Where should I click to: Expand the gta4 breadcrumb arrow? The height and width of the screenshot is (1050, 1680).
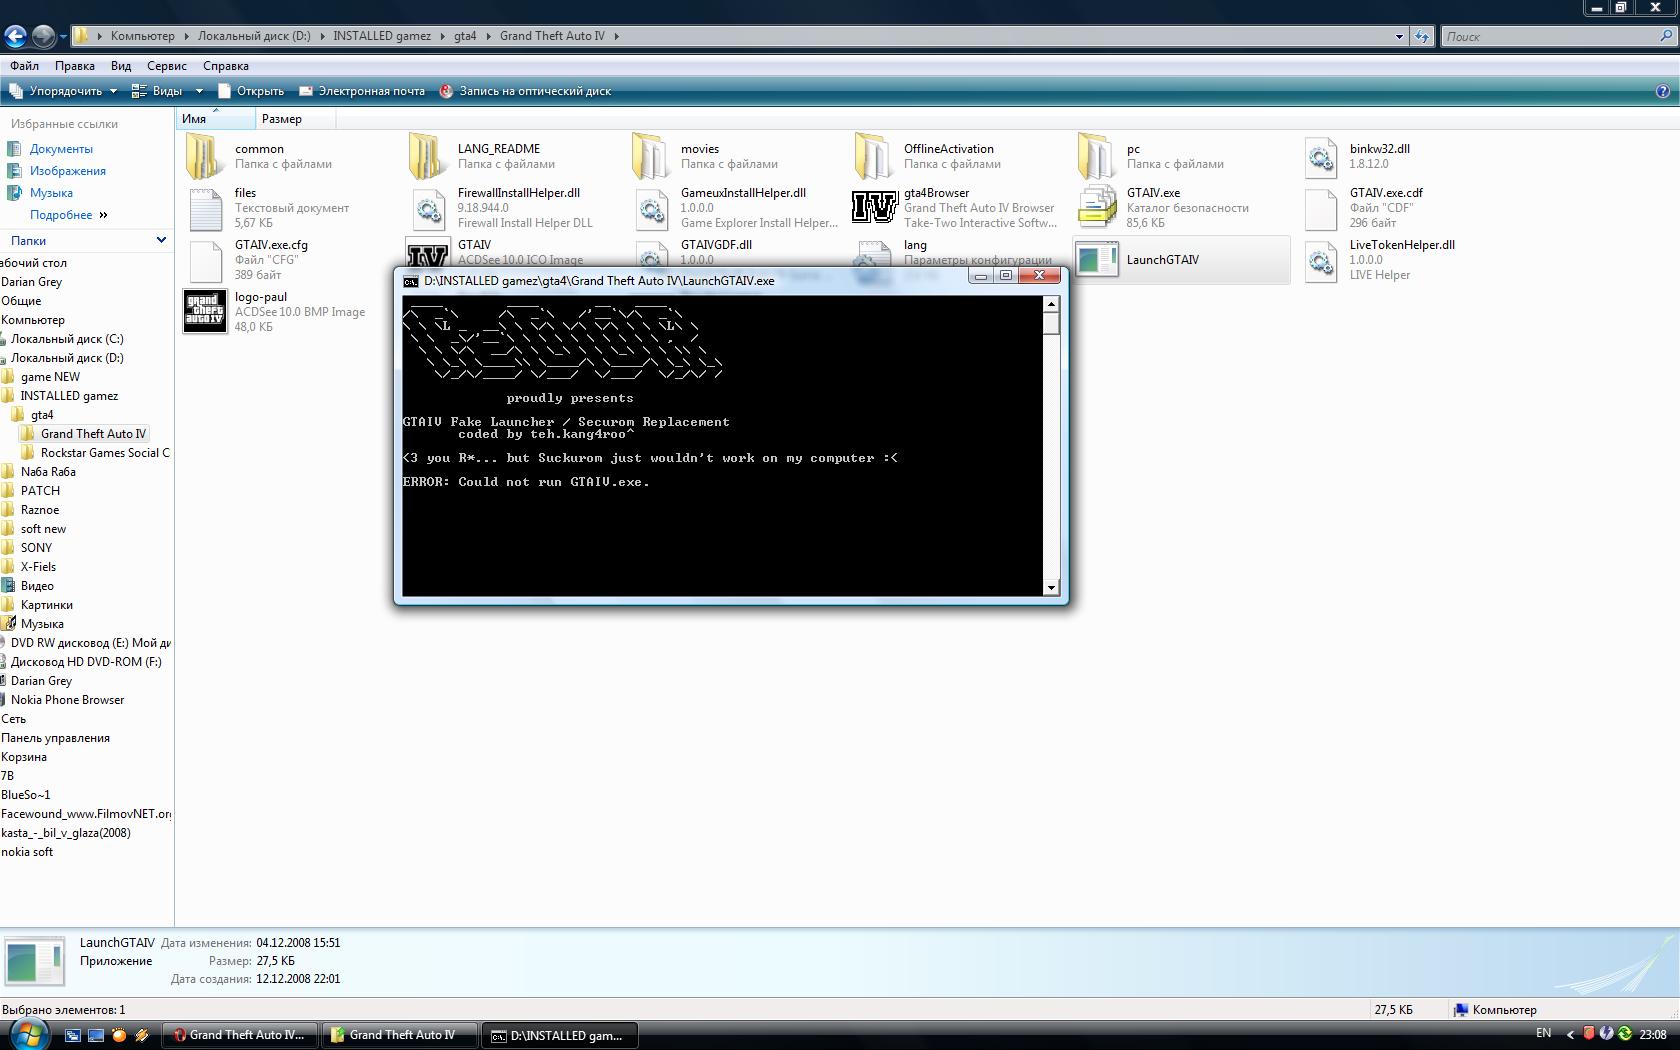tap(487, 36)
